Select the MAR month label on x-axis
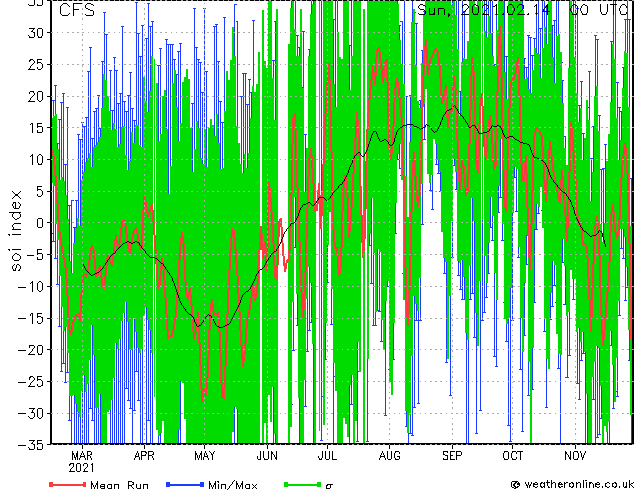The height and width of the screenshot is (490, 634). [x=82, y=456]
